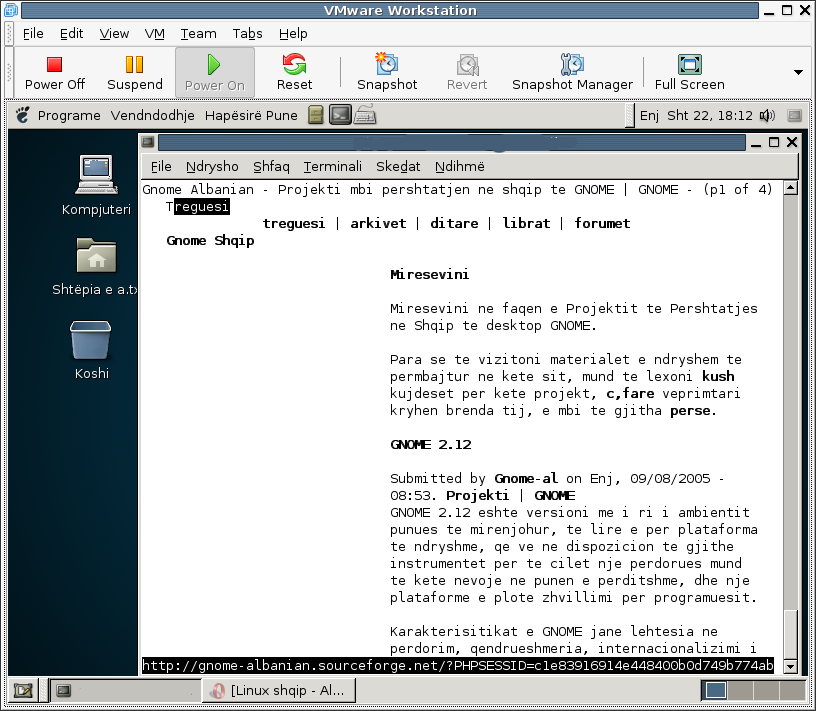The height and width of the screenshot is (711, 816).
Task: Select the Koshi trash icon
Action: pos(91,350)
